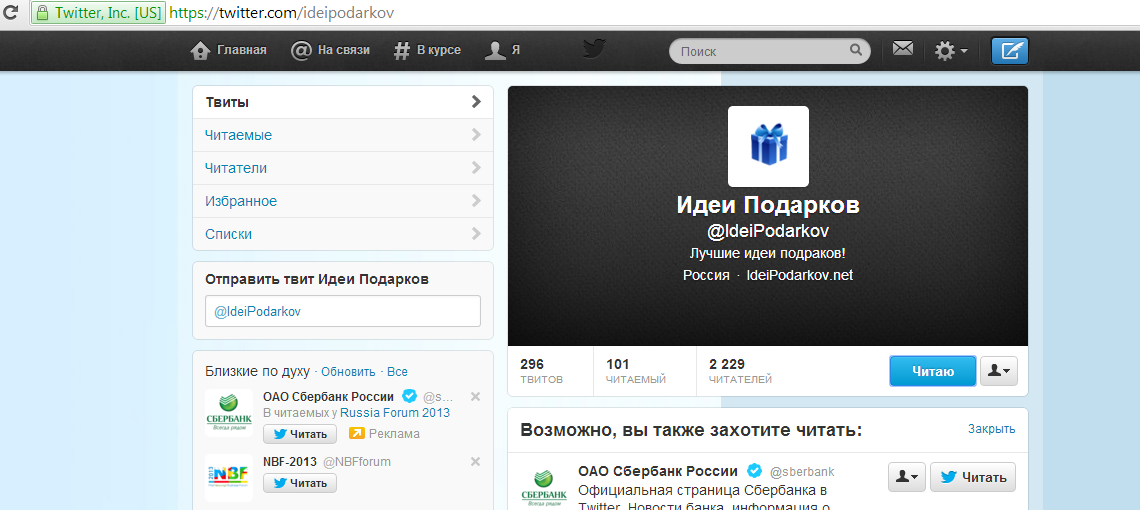This screenshot has height=510, width=1140.
Task: Dismiss the Сбербанк sidebar suggestion
Action: pos(475,397)
